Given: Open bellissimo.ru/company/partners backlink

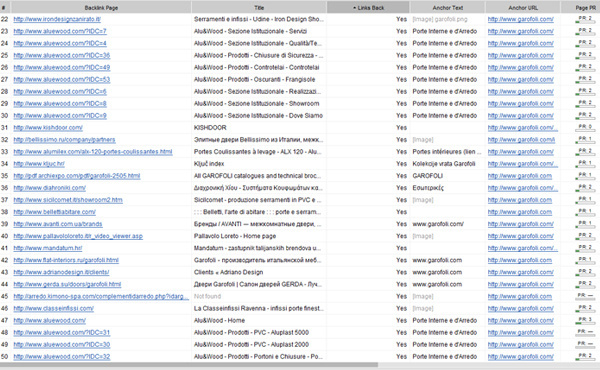Looking at the screenshot, I should click(64, 140).
